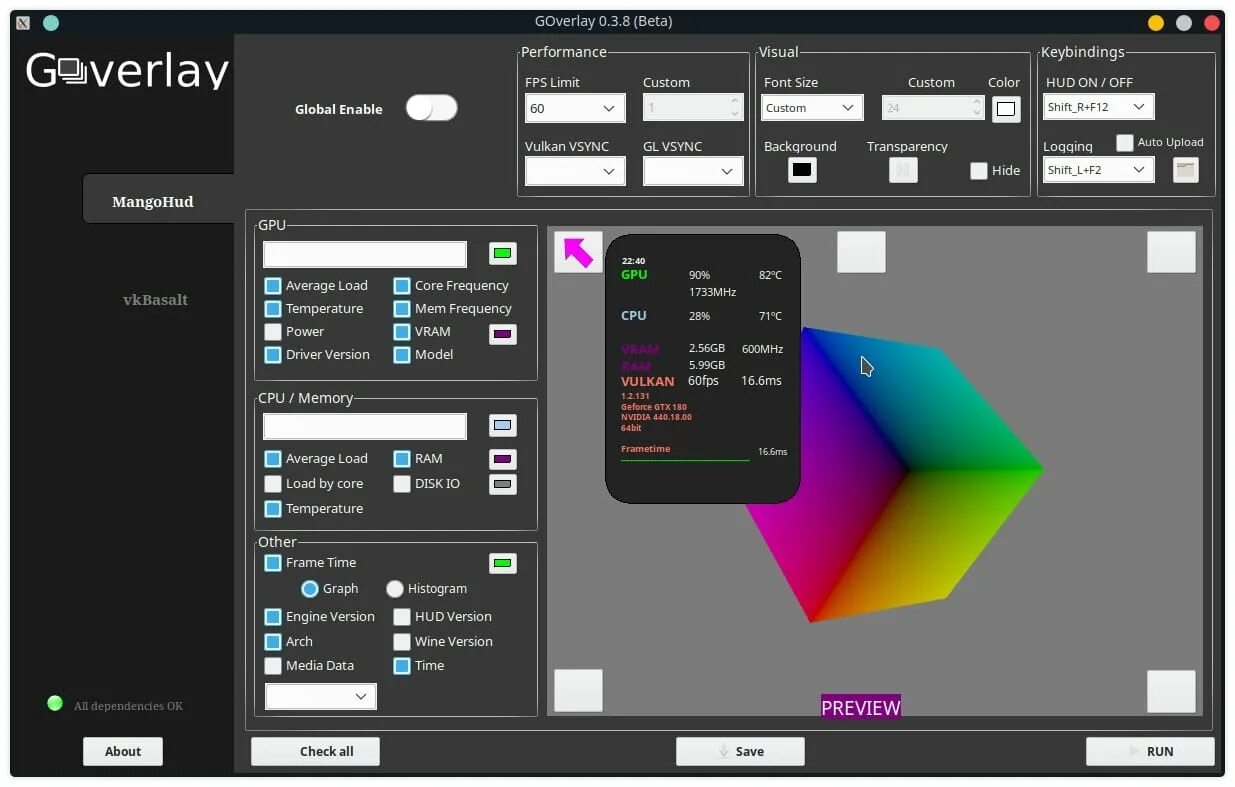1235x787 pixels.
Task: Open the FPS Limit dropdown
Action: [x=575, y=108]
